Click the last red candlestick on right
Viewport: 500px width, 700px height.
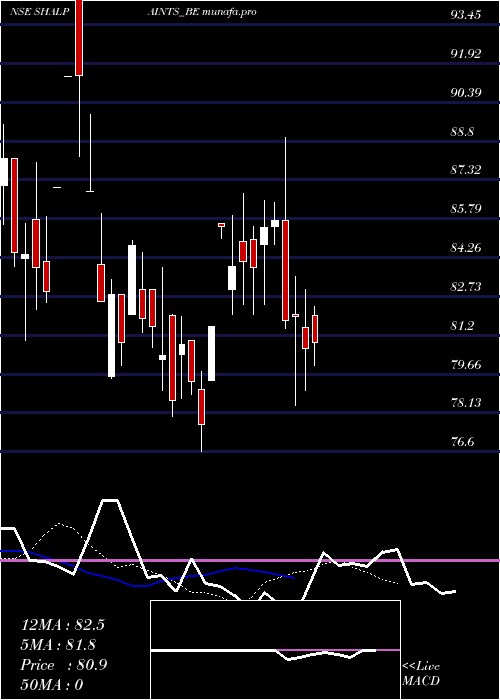(x=315, y=329)
